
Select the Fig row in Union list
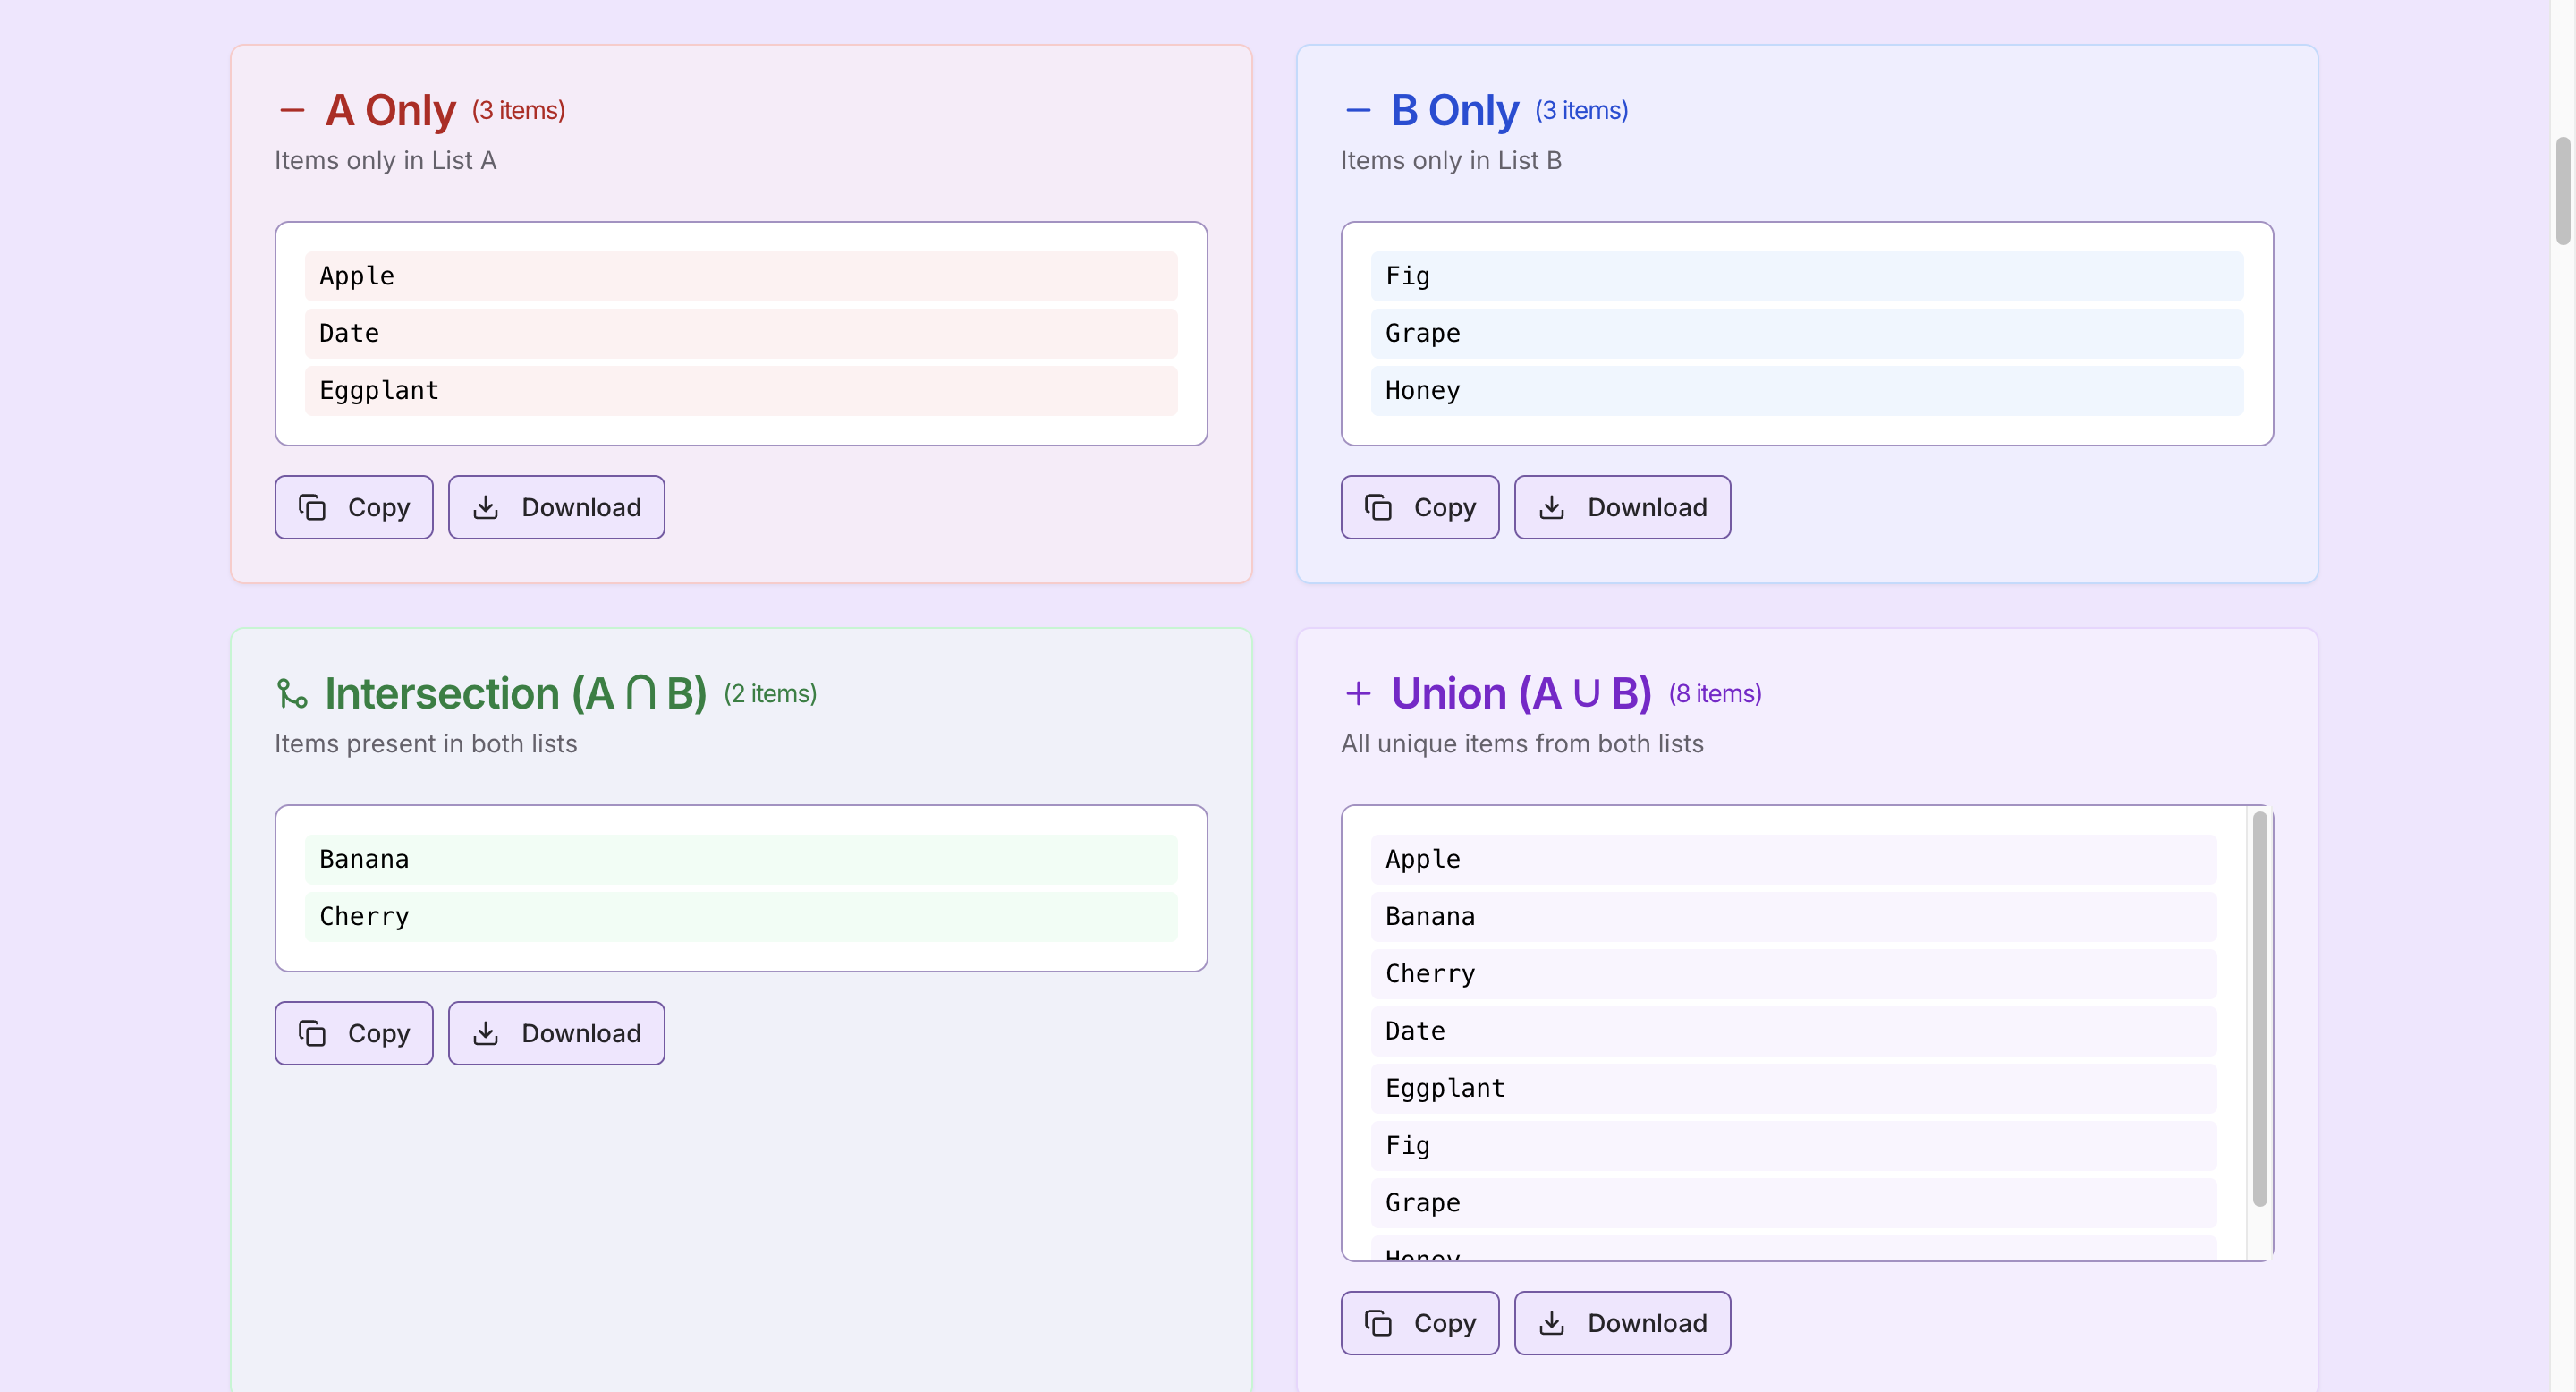[x=1792, y=1145]
